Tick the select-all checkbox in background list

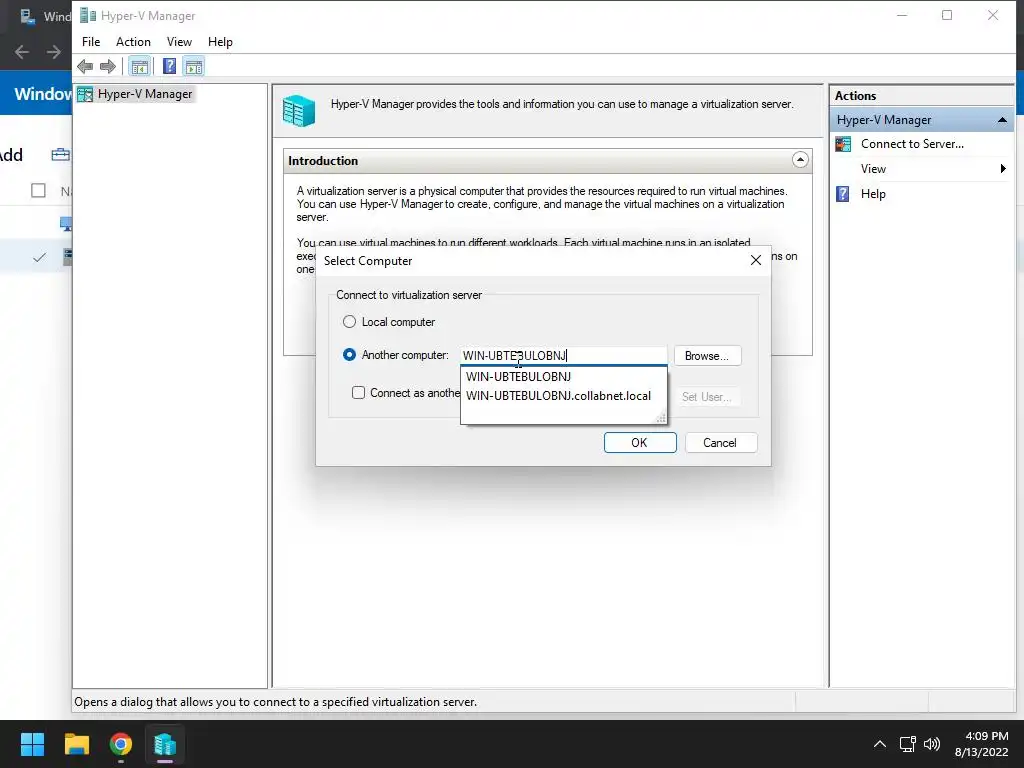pyautogui.click(x=39, y=190)
